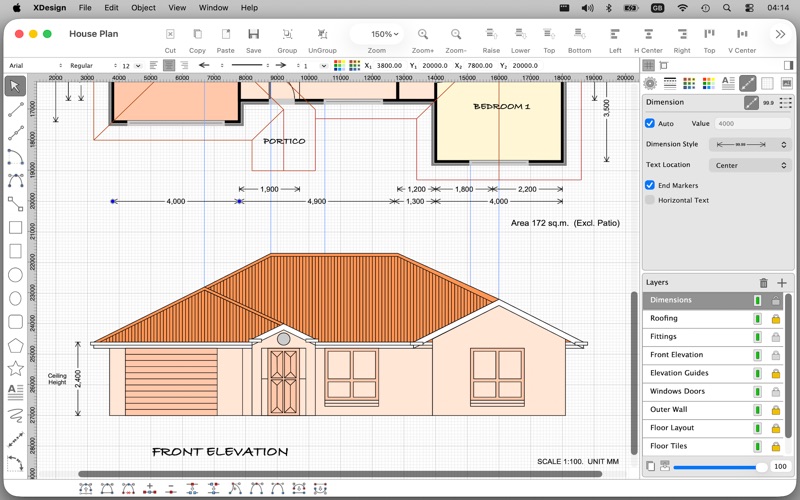
Task: Toggle visibility of Windows Doors layer
Action: pyautogui.click(x=758, y=392)
